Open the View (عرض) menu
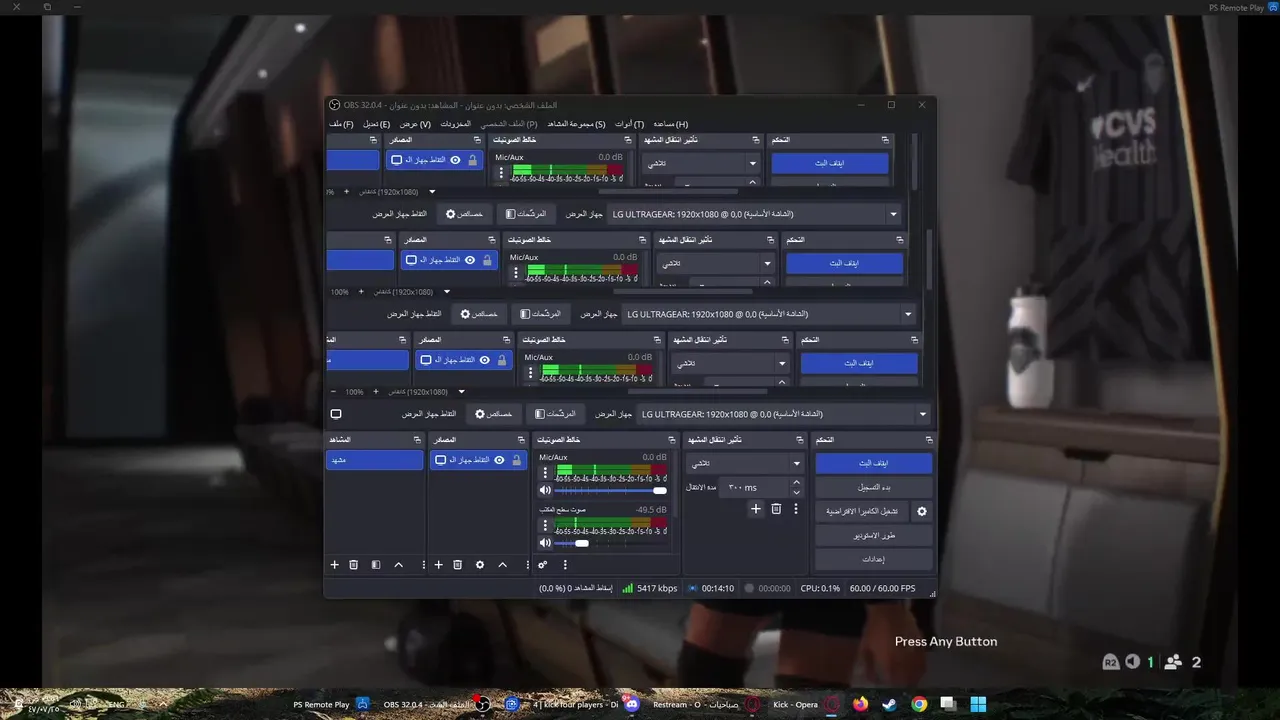Viewport: 1280px width, 720px height. pyautogui.click(x=415, y=124)
